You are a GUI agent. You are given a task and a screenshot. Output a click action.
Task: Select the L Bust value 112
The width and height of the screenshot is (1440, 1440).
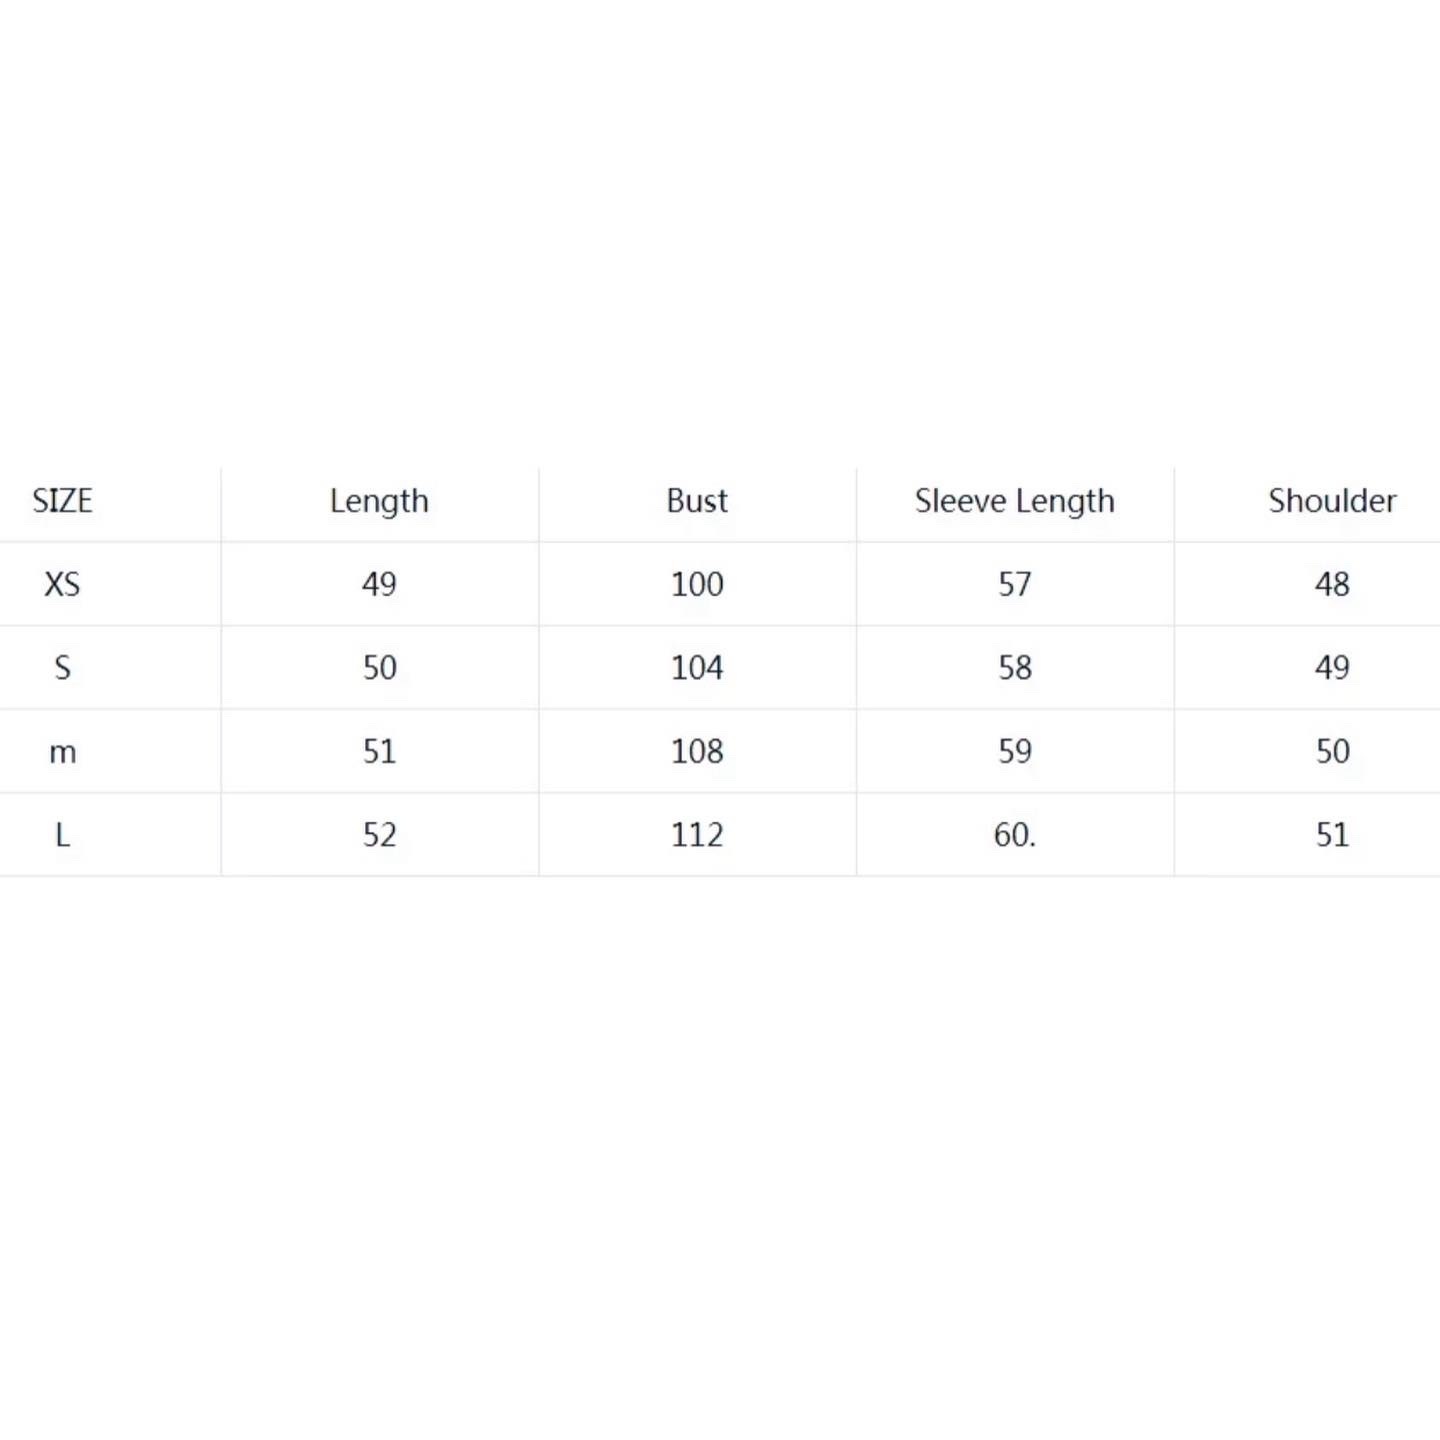pyautogui.click(x=697, y=835)
